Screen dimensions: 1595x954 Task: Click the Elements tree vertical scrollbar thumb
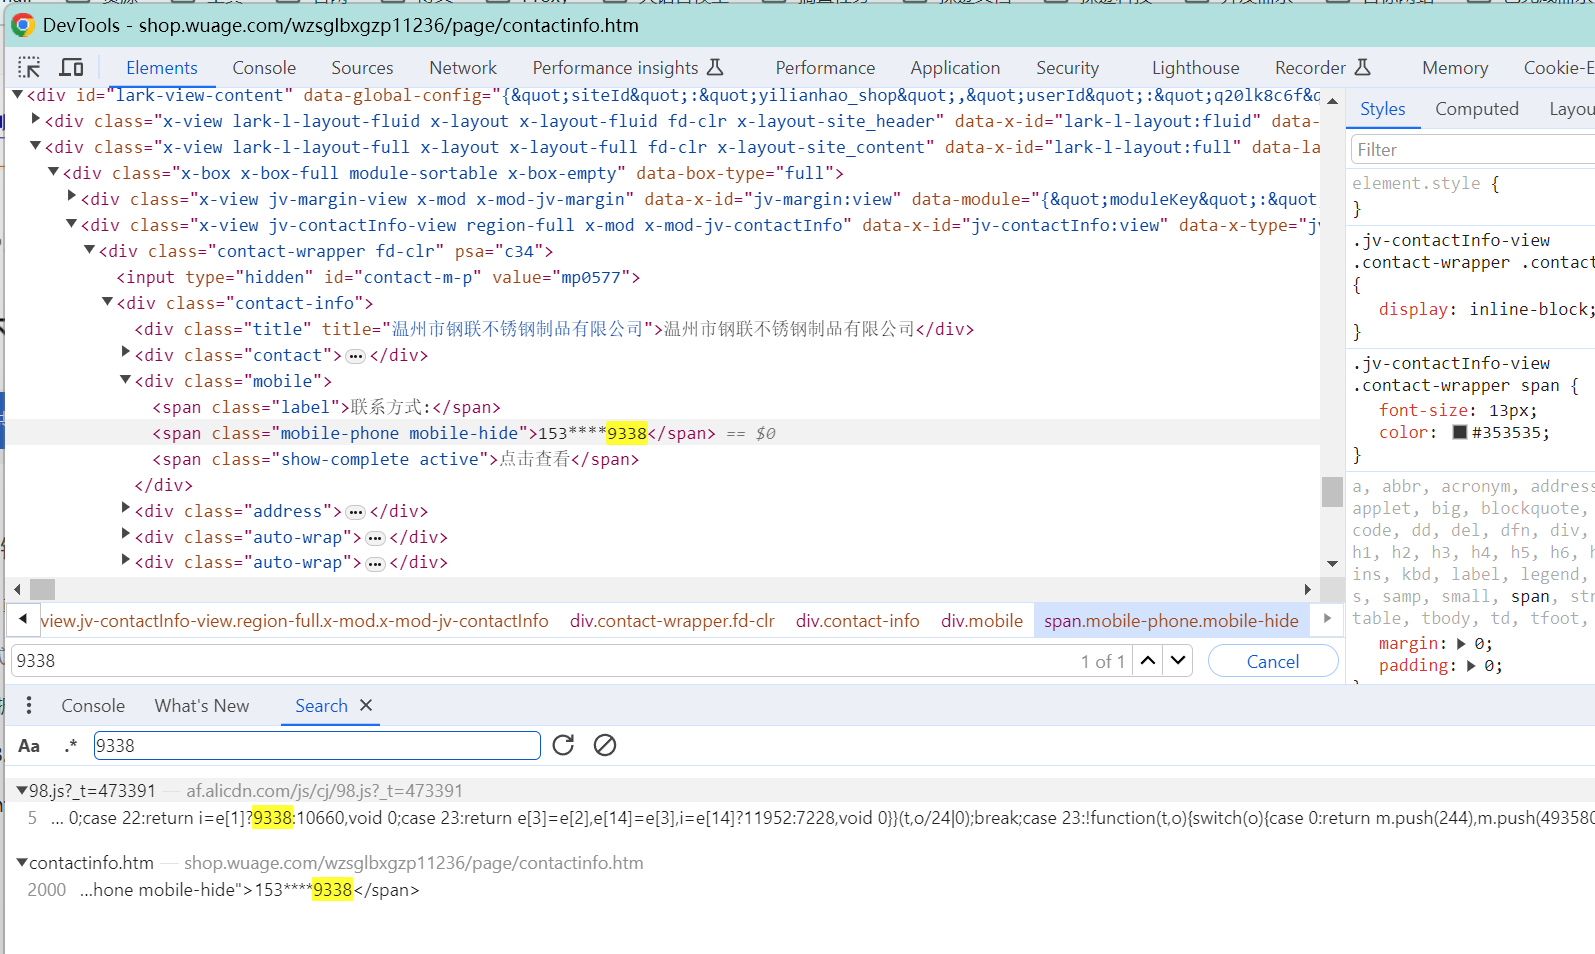pyautogui.click(x=1332, y=491)
